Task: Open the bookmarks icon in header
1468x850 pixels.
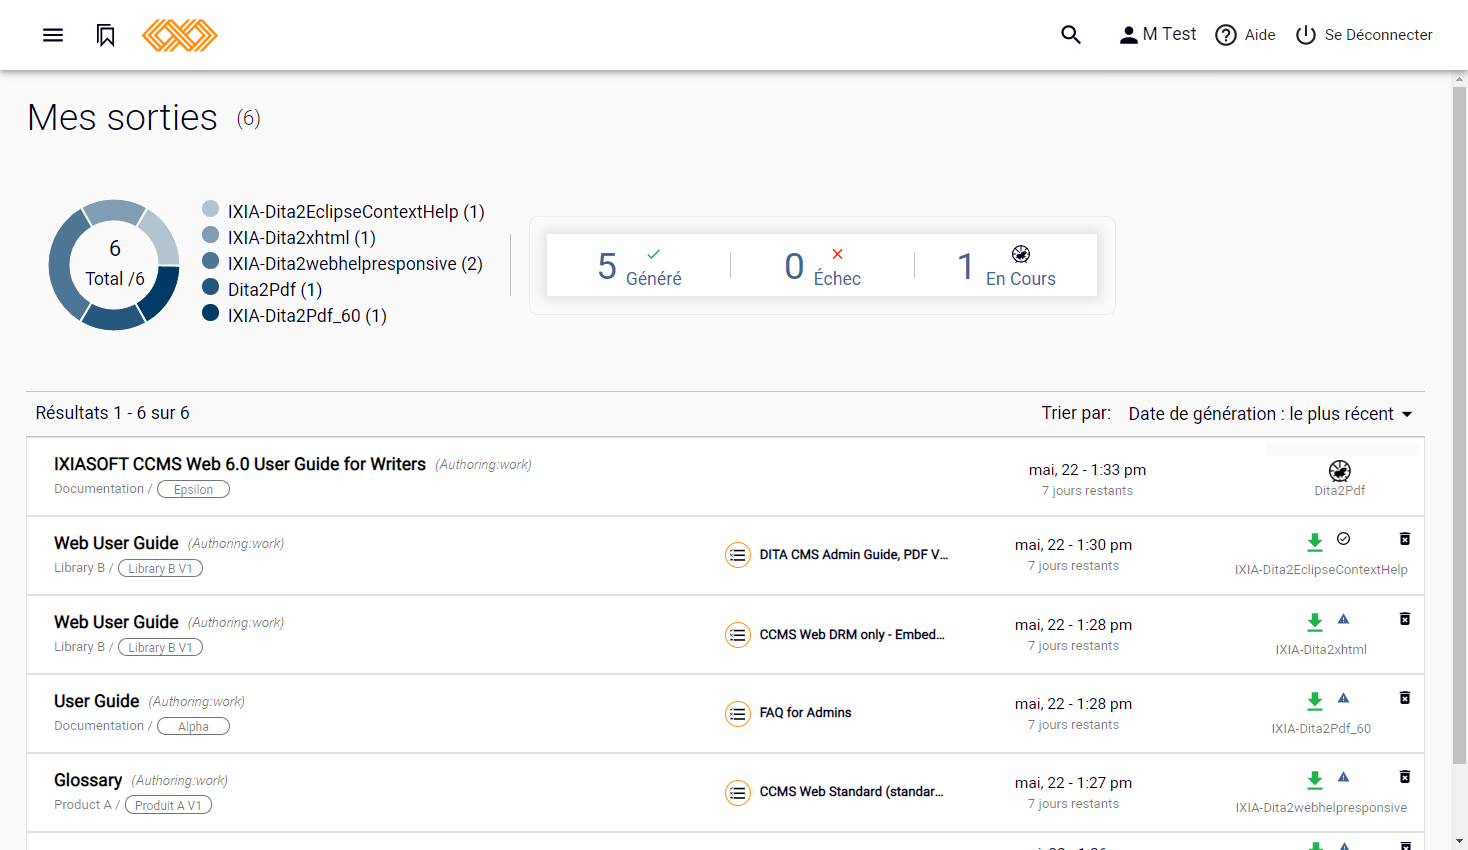Action: point(106,35)
